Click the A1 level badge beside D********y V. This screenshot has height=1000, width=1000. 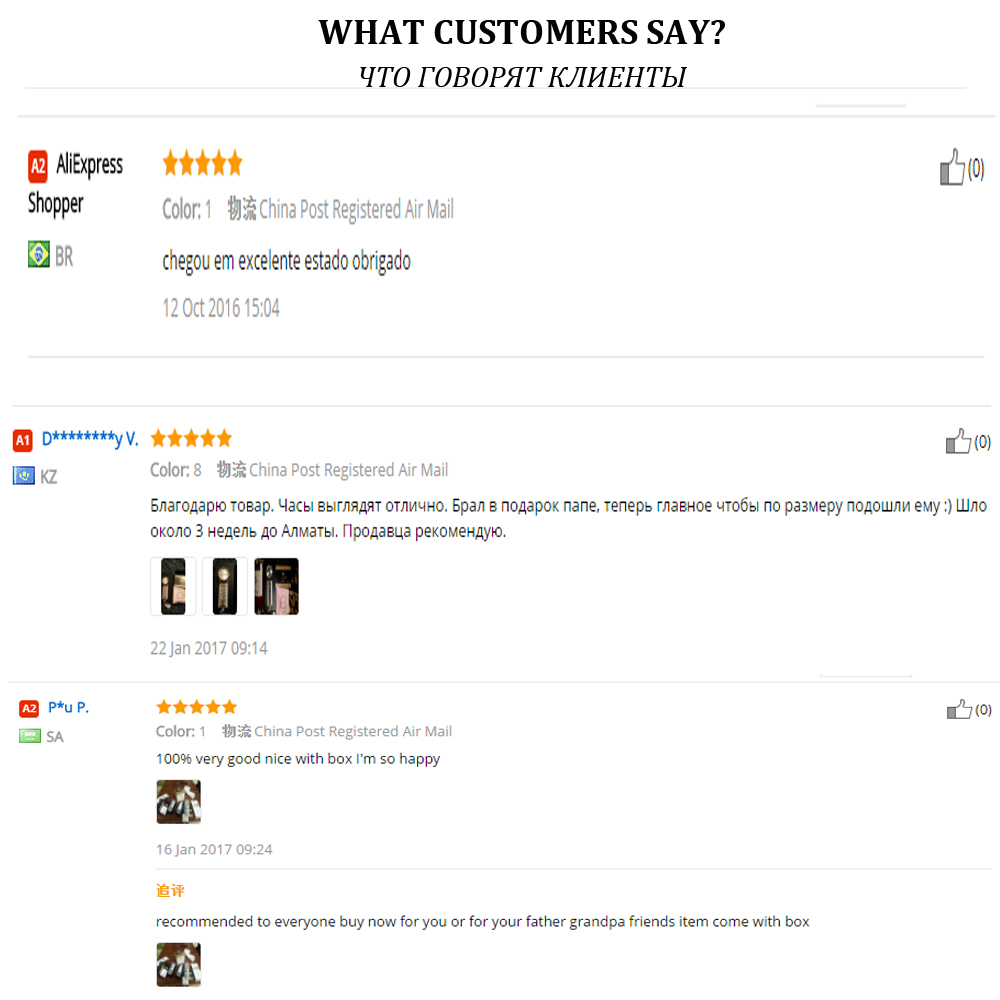point(23,440)
